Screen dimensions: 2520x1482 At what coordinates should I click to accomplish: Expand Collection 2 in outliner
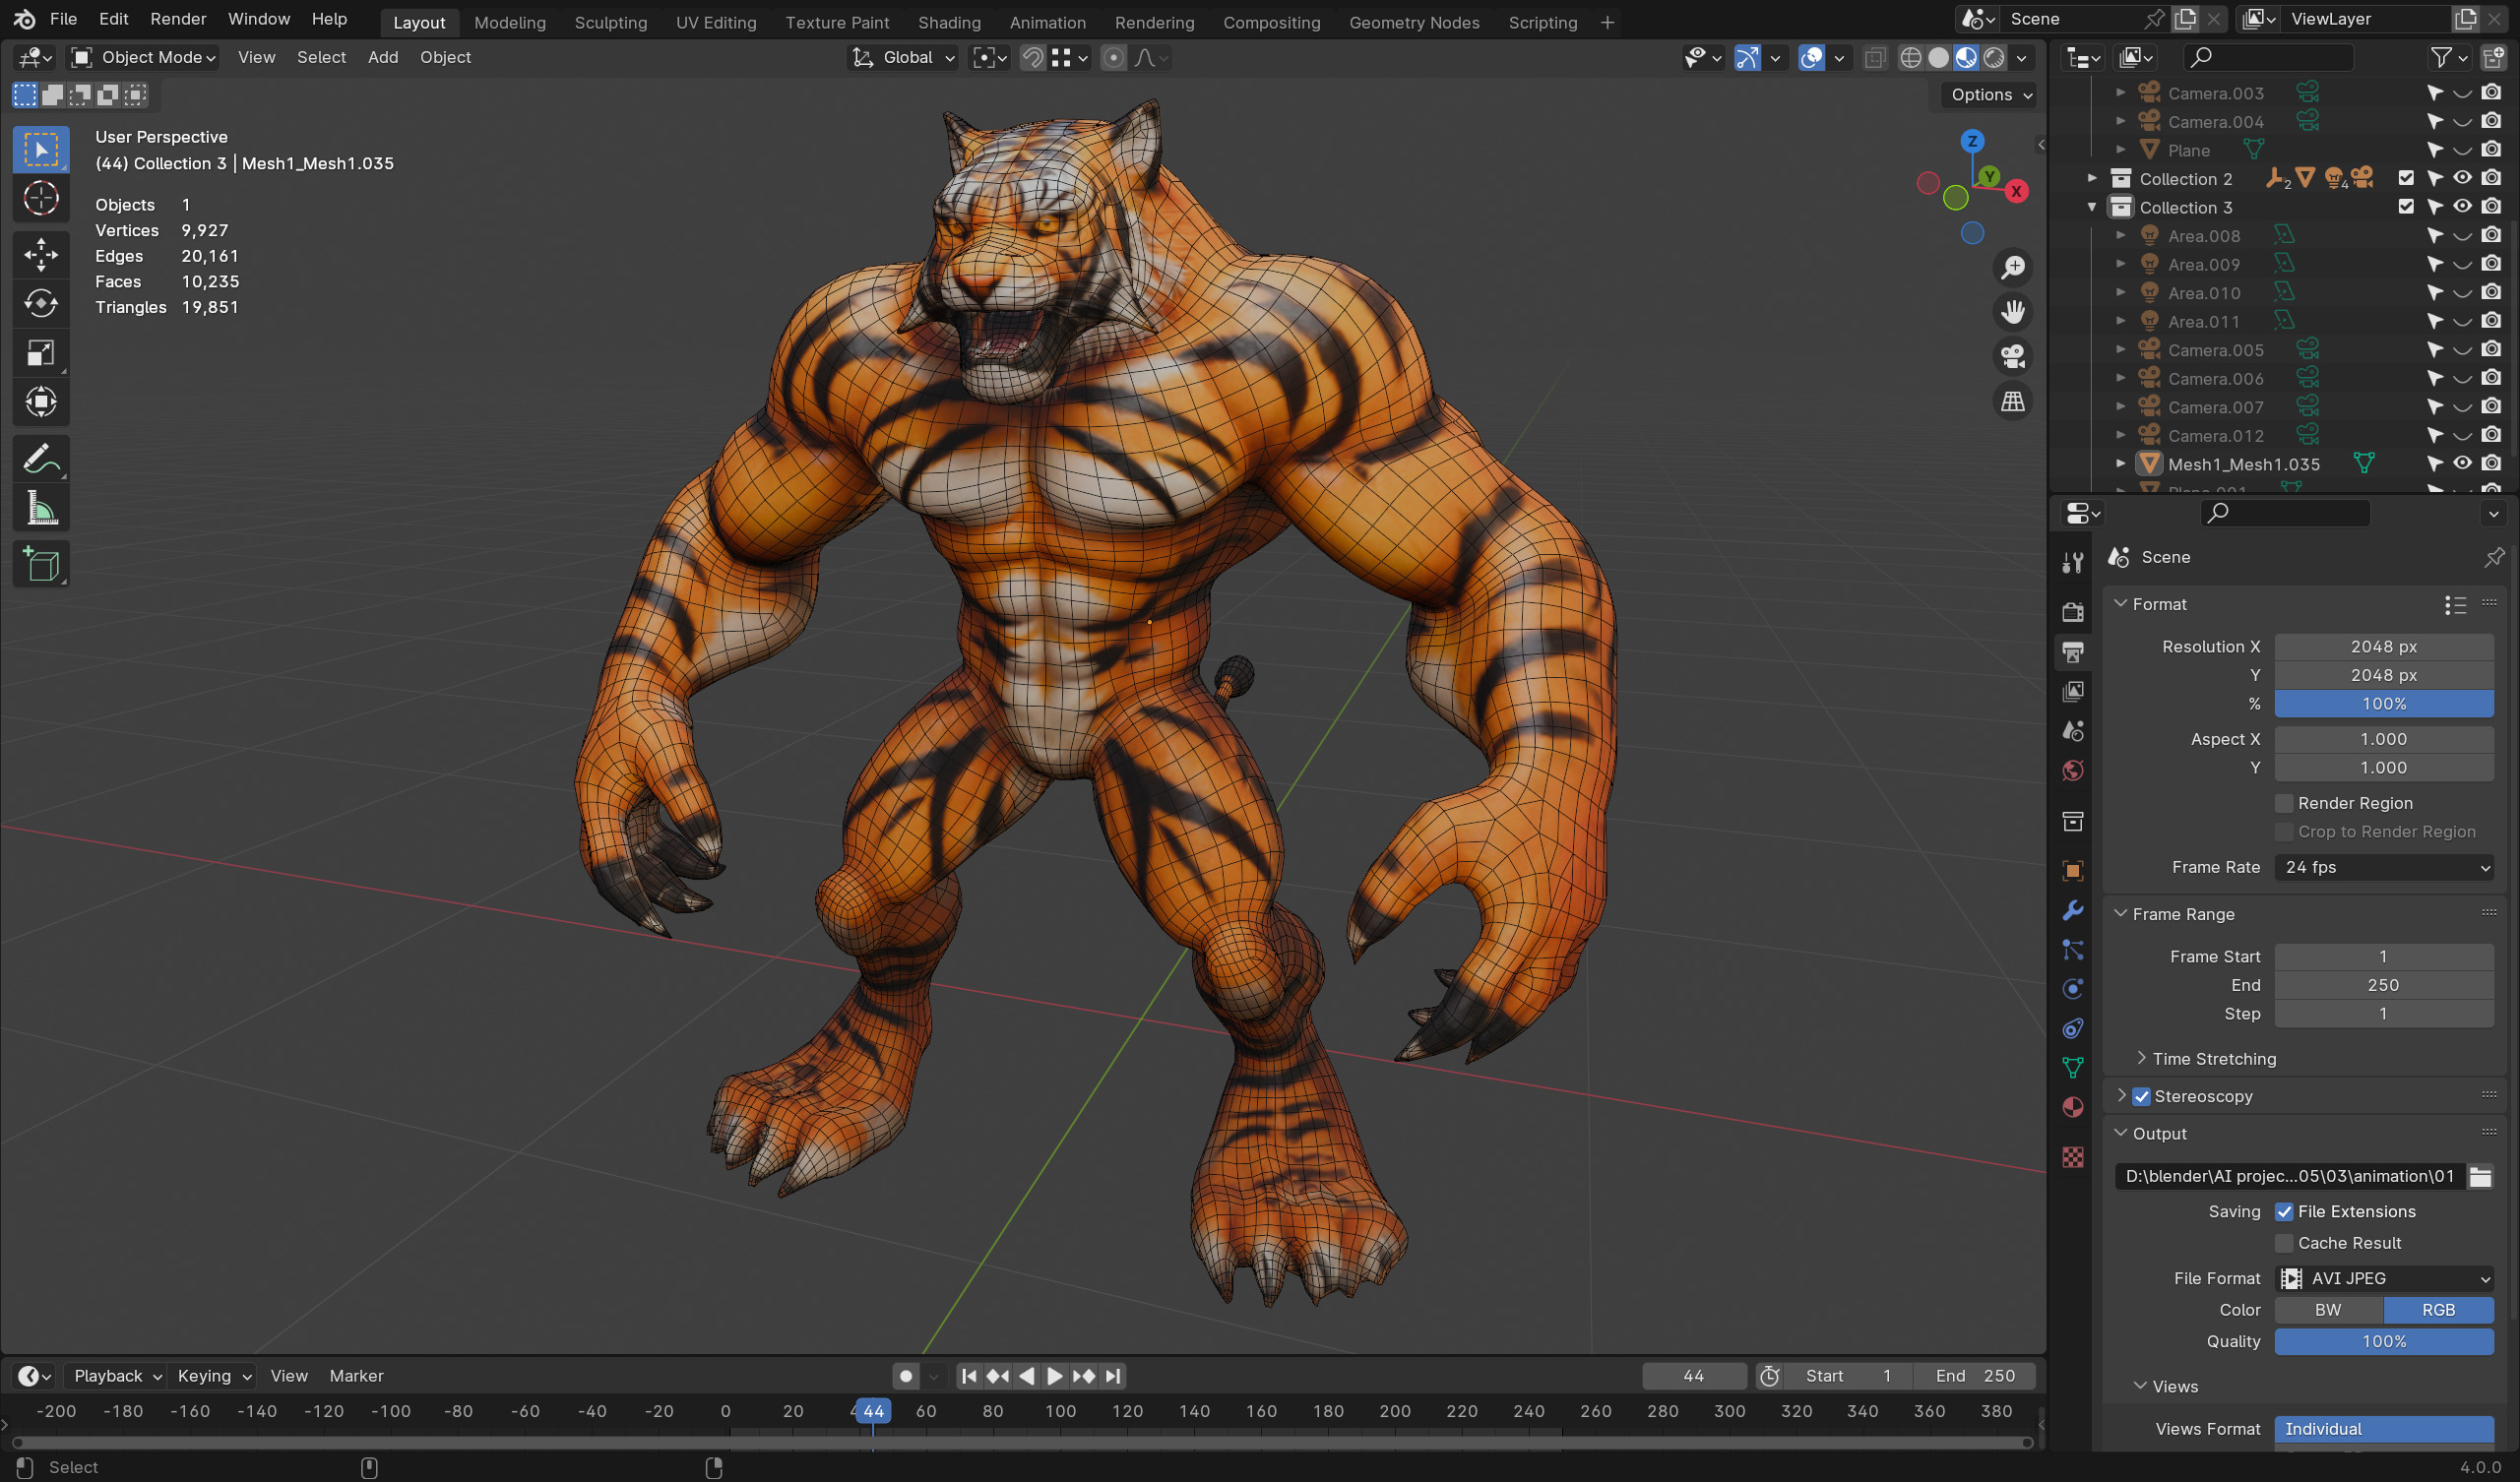pos(2092,179)
